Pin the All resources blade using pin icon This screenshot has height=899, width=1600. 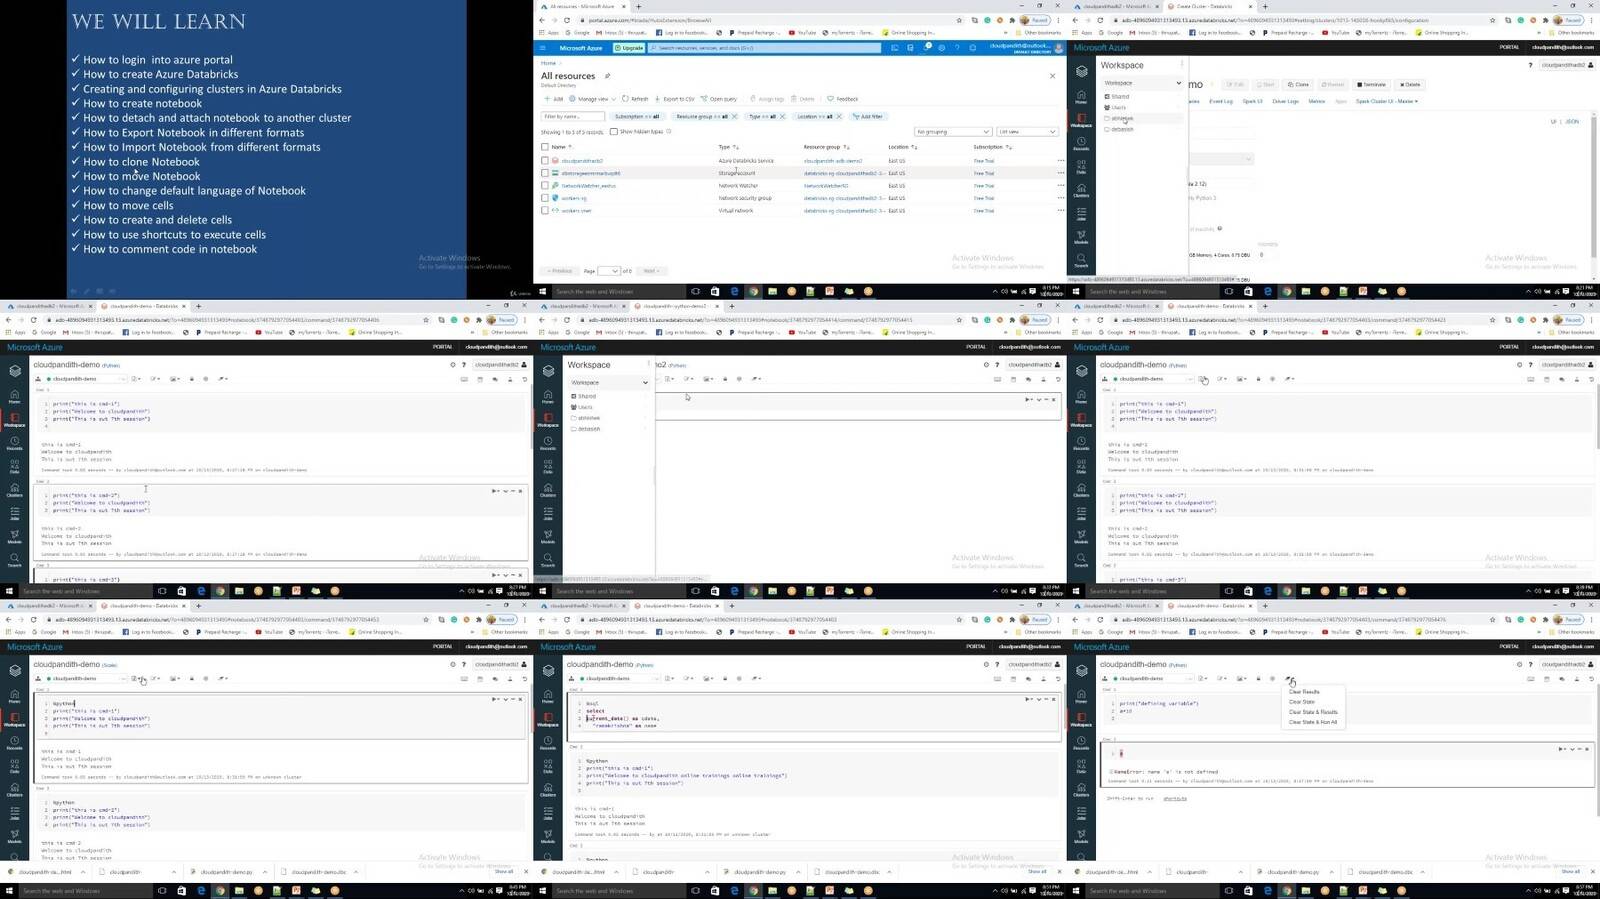pyautogui.click(x=607, y=76)
